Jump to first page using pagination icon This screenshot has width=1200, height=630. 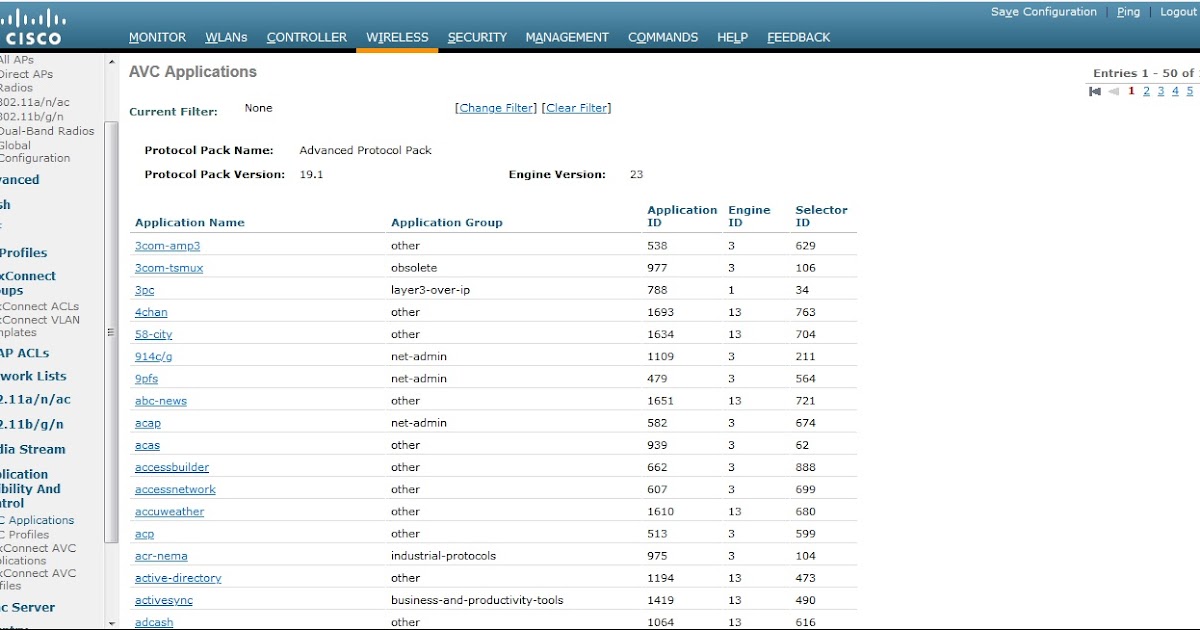pos(1096,89)
